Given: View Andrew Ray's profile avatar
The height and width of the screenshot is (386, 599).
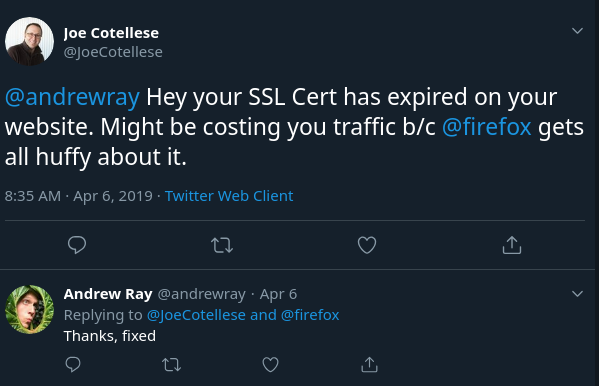Looking at the screenshot, I should click(x=29, y=309).
